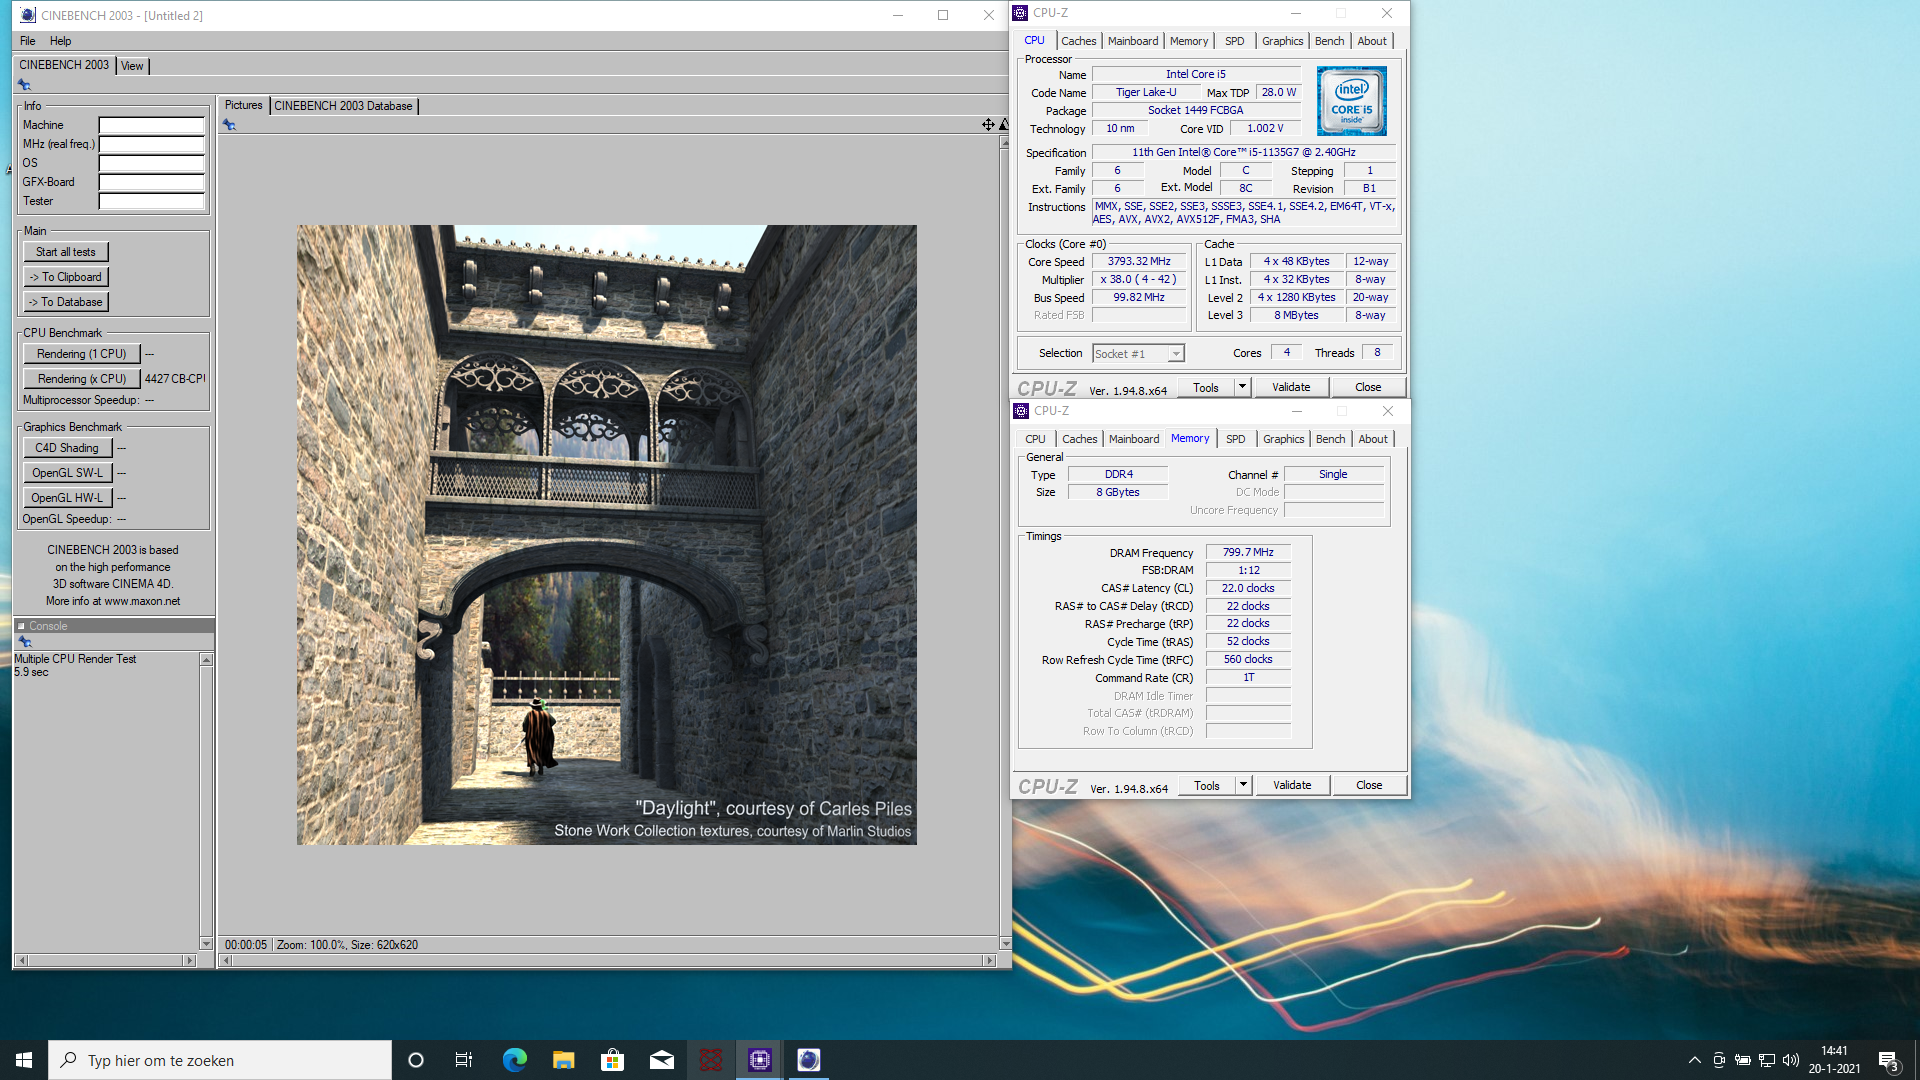The width and height of the screenshot is (1920, 1080).
Task: Click Start all tests button
Action: point(66,252)
